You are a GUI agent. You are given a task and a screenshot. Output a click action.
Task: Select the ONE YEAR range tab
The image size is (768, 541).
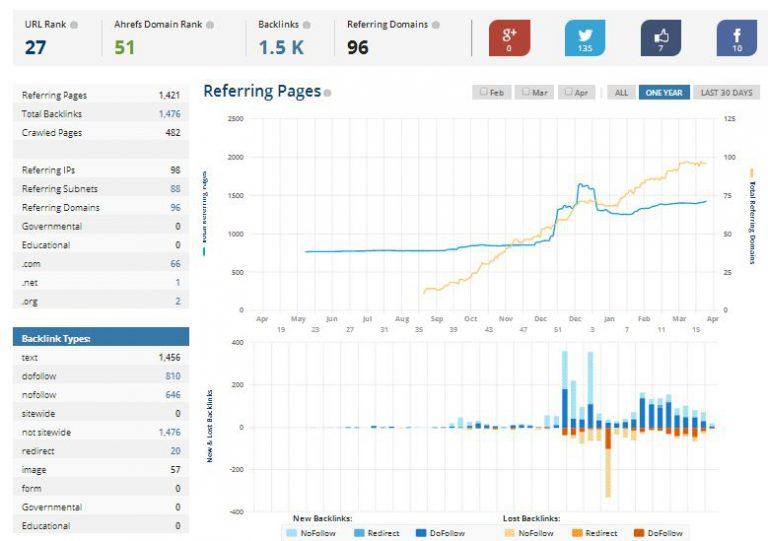tap(663, 92)
